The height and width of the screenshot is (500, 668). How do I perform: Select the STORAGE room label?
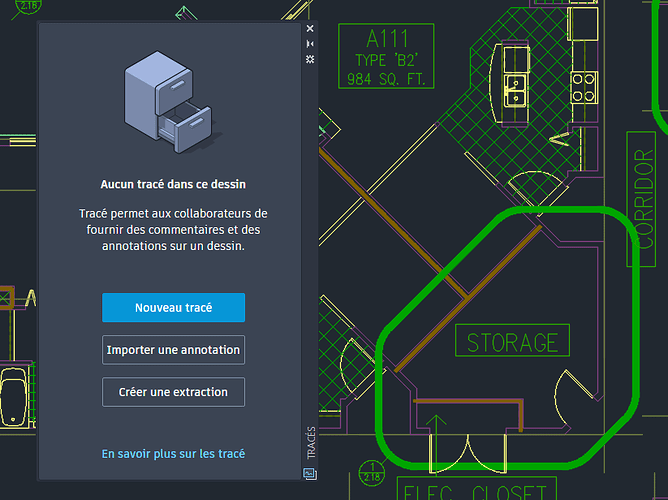pyautogui.click(x=512, y=343)
